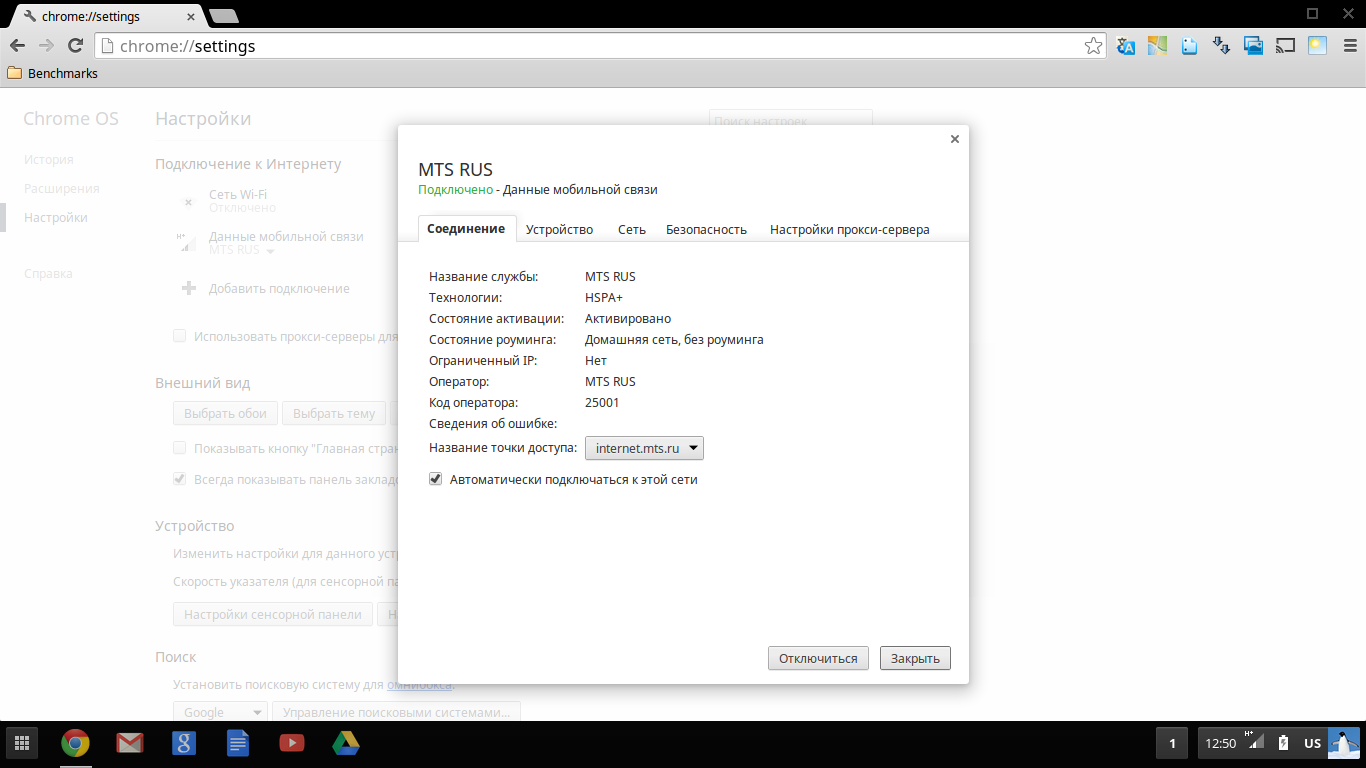Click the Benchmarks bookmark folder
The width and height of the screenshot is (1366, 768).
pos(52,73)
